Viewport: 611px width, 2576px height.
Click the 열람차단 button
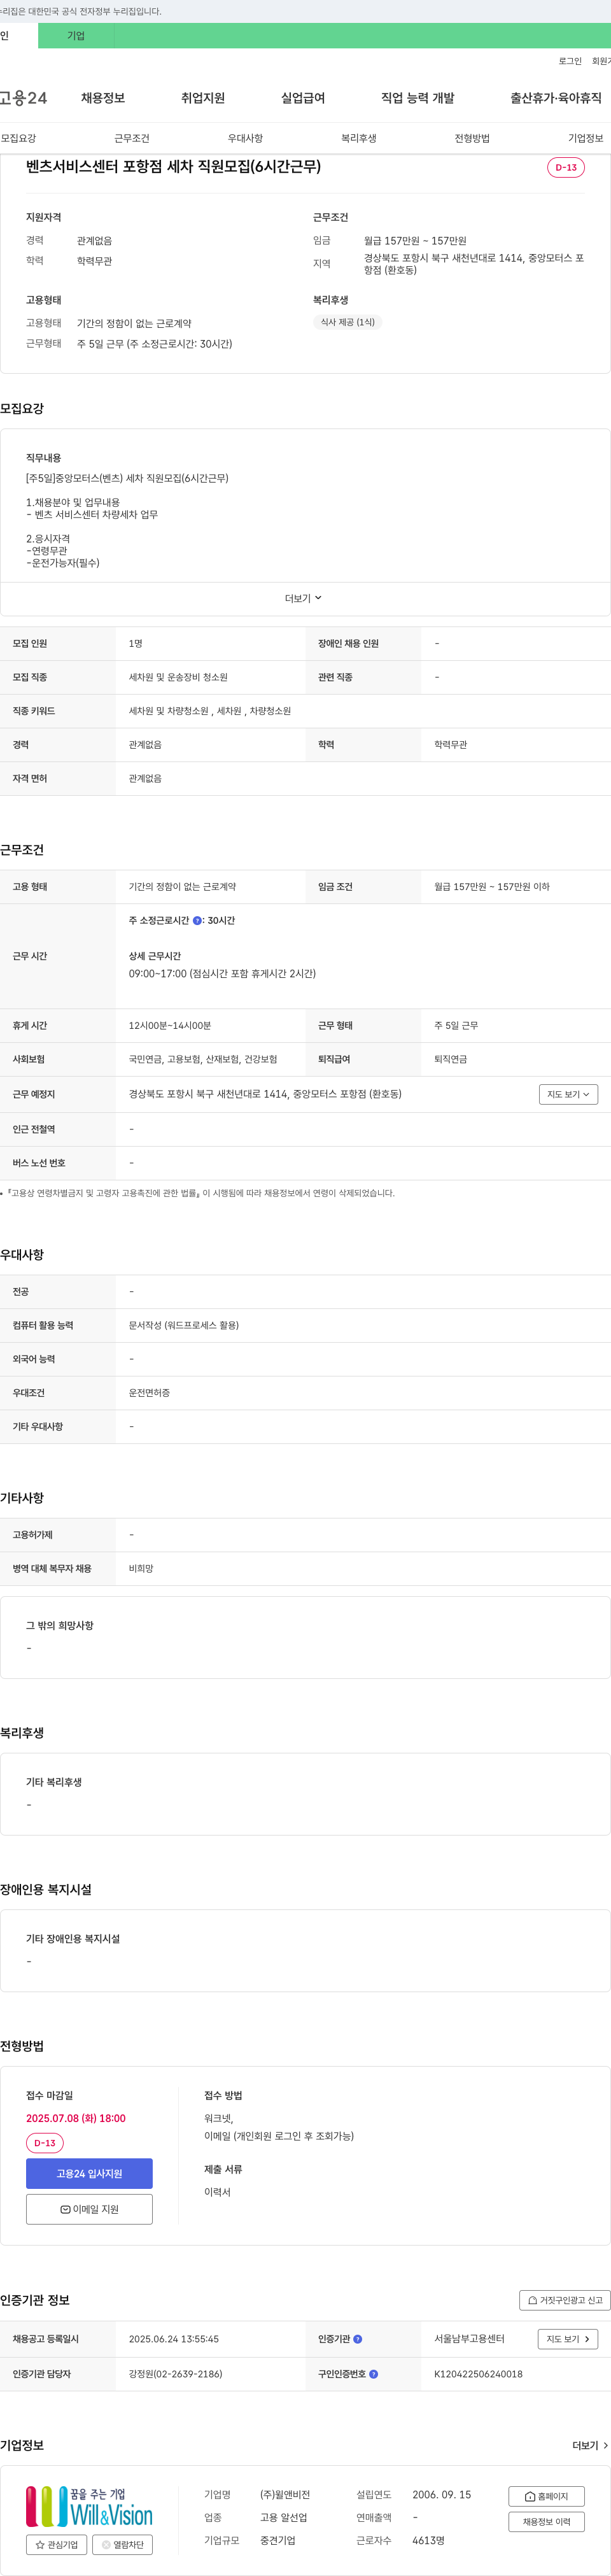[122, 2544]
